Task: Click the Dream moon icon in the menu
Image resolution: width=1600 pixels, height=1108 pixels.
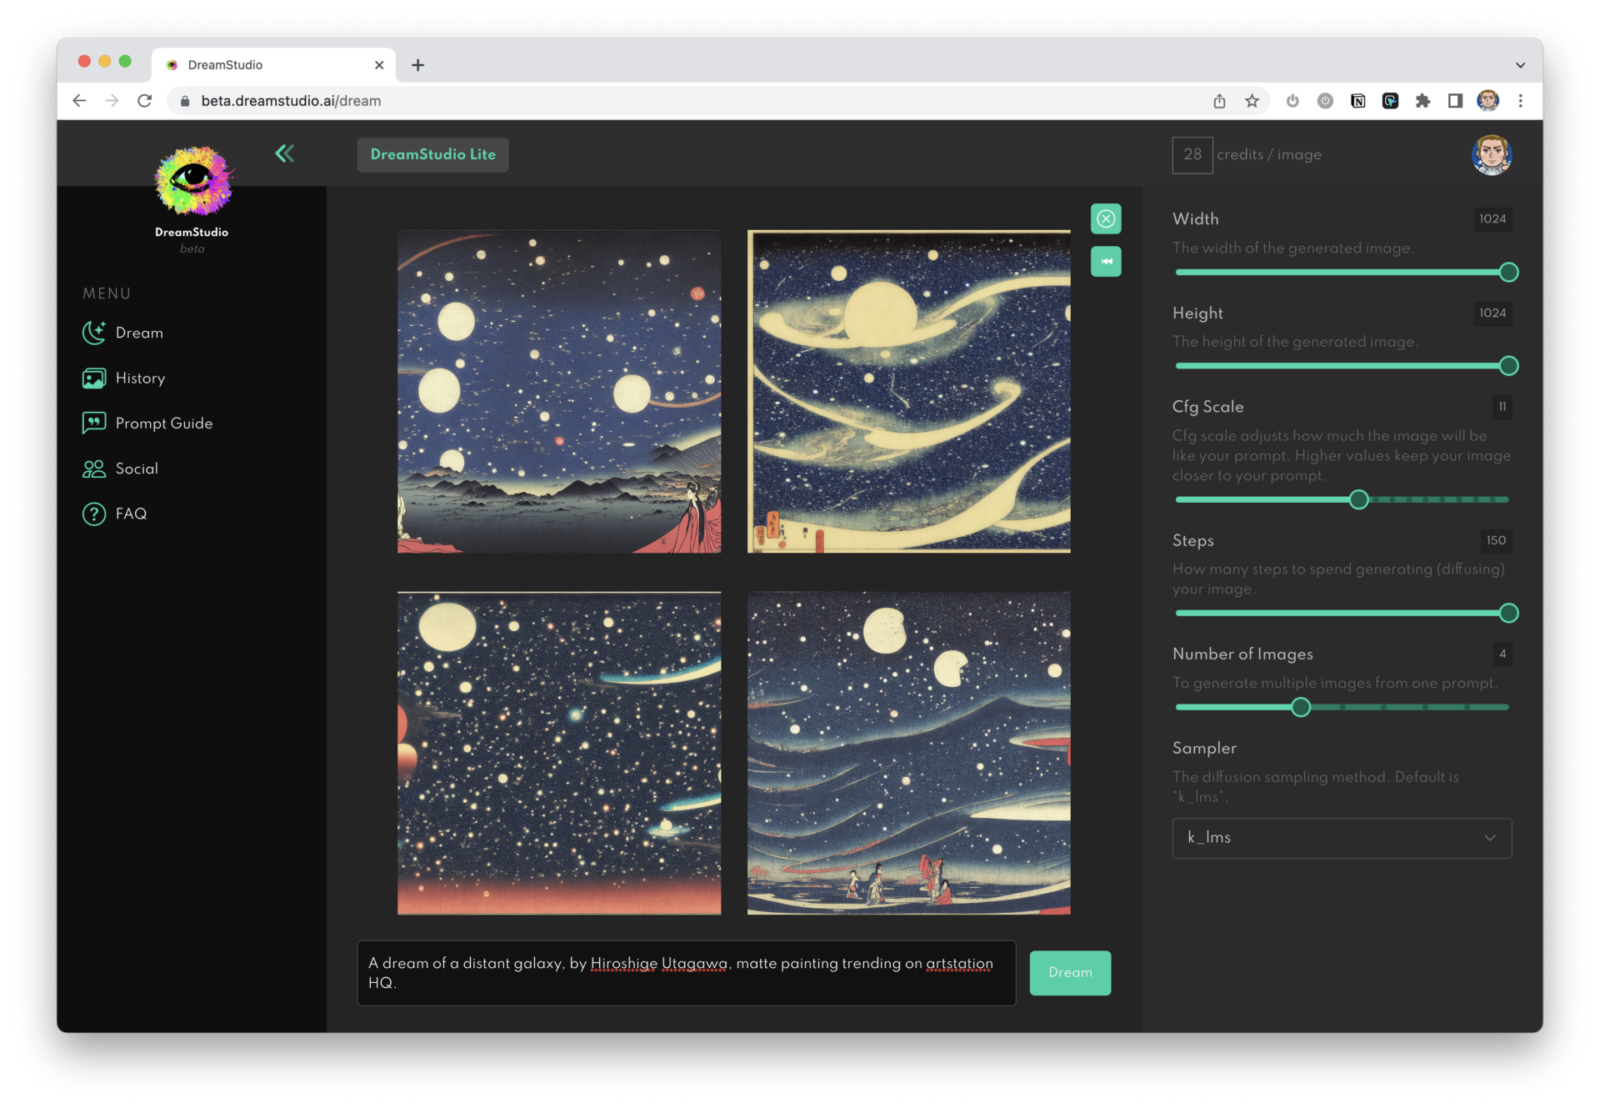Action: (94, 333)
